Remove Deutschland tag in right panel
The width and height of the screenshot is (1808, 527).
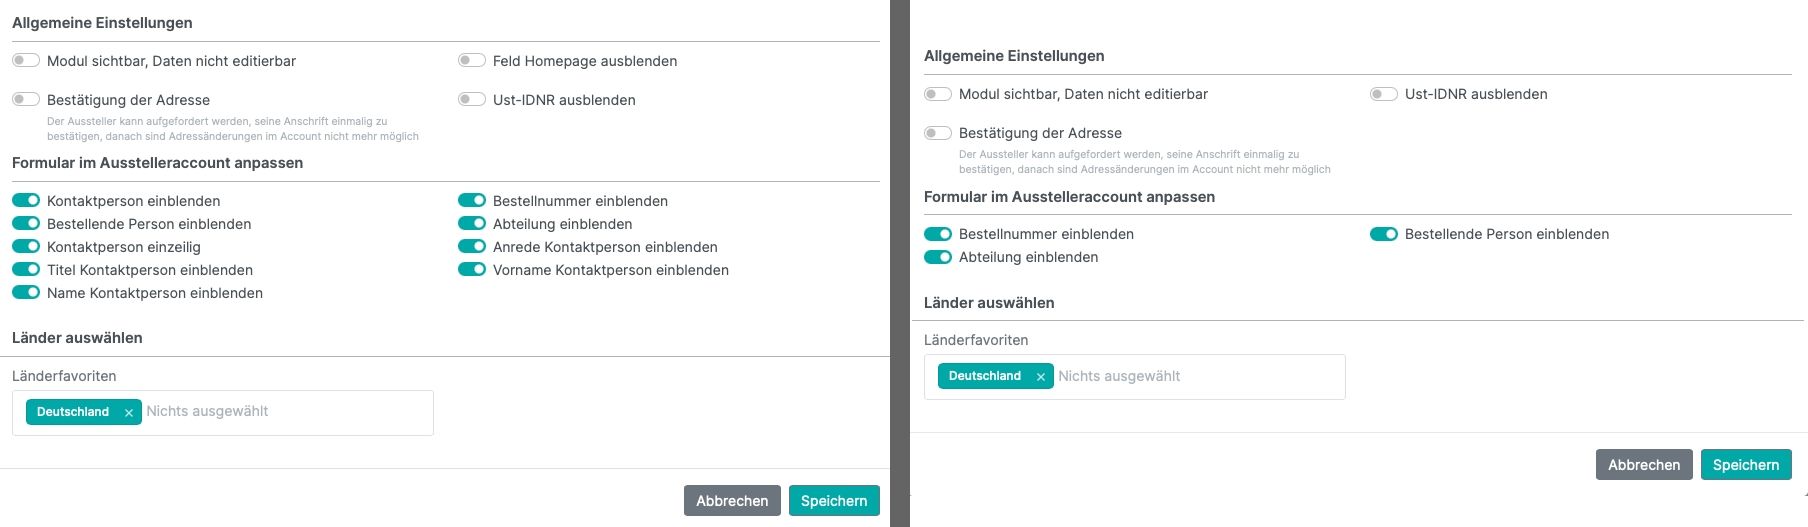[x=1041, y=377]
